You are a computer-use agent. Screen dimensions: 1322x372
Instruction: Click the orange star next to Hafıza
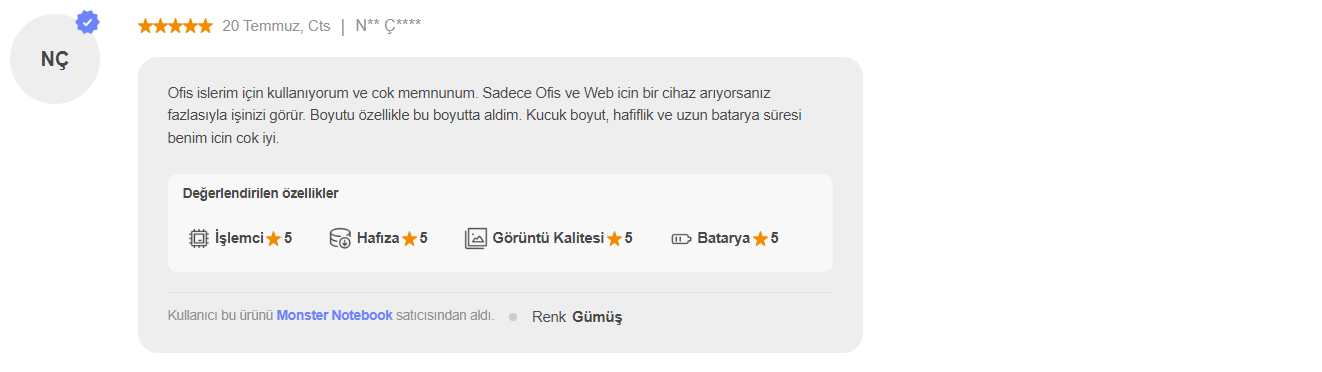pos(409,239)
